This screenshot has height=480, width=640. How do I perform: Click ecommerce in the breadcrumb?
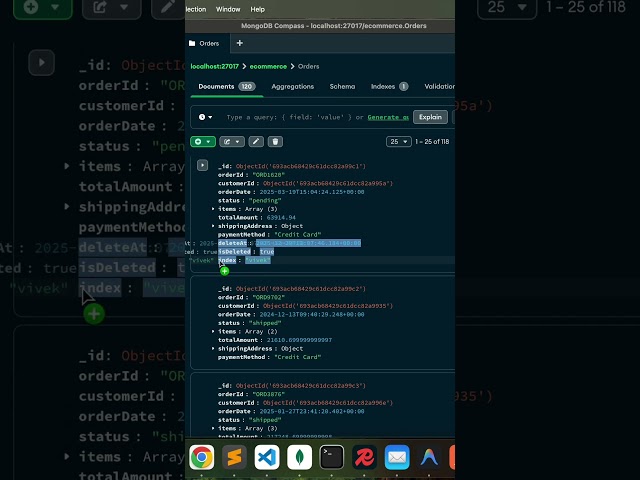coord(268,66)
